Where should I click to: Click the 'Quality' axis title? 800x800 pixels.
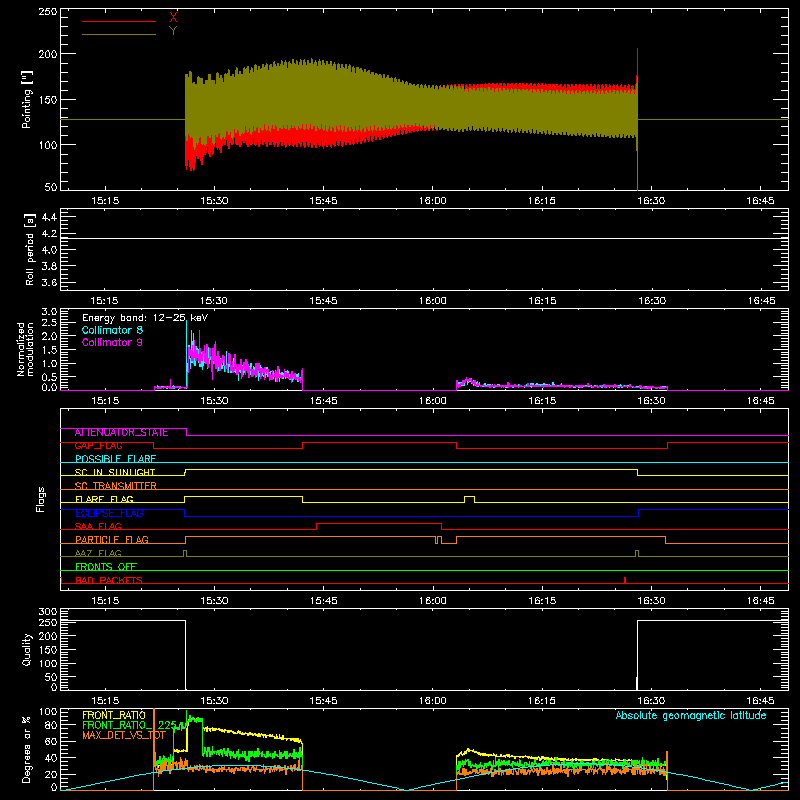[x=27, y=649]
